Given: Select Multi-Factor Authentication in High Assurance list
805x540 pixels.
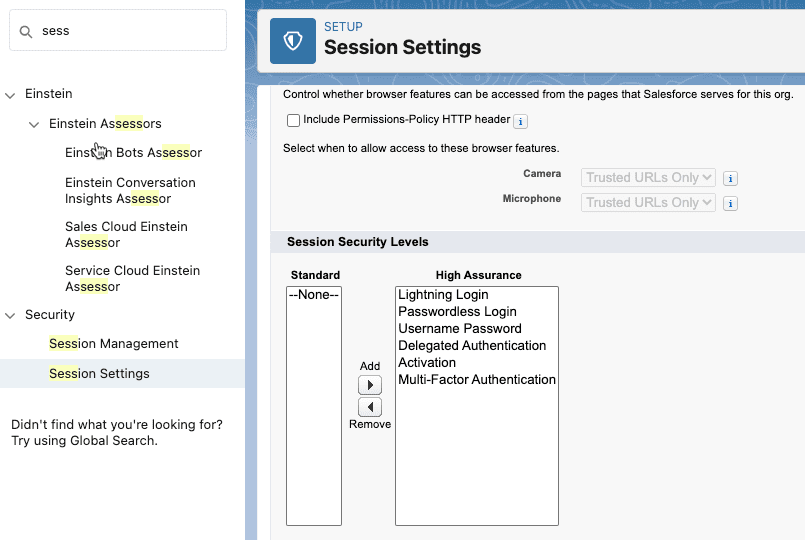Looking at the screenshot, I should (476, 380).
